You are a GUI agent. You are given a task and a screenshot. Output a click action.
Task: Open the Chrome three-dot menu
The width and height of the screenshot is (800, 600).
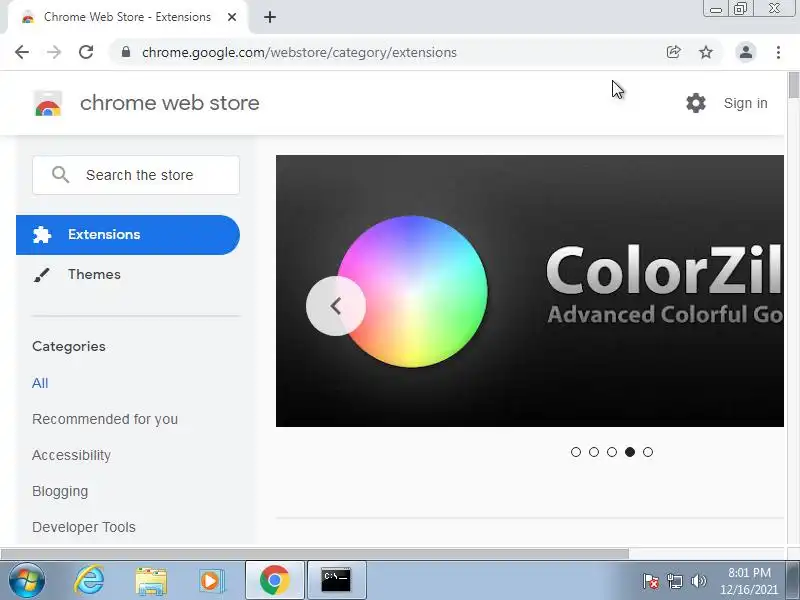(x=778, y=52)
